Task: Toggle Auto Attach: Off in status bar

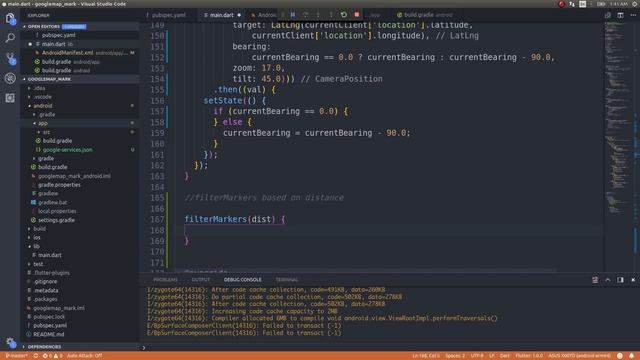Action: coord(84,356)
